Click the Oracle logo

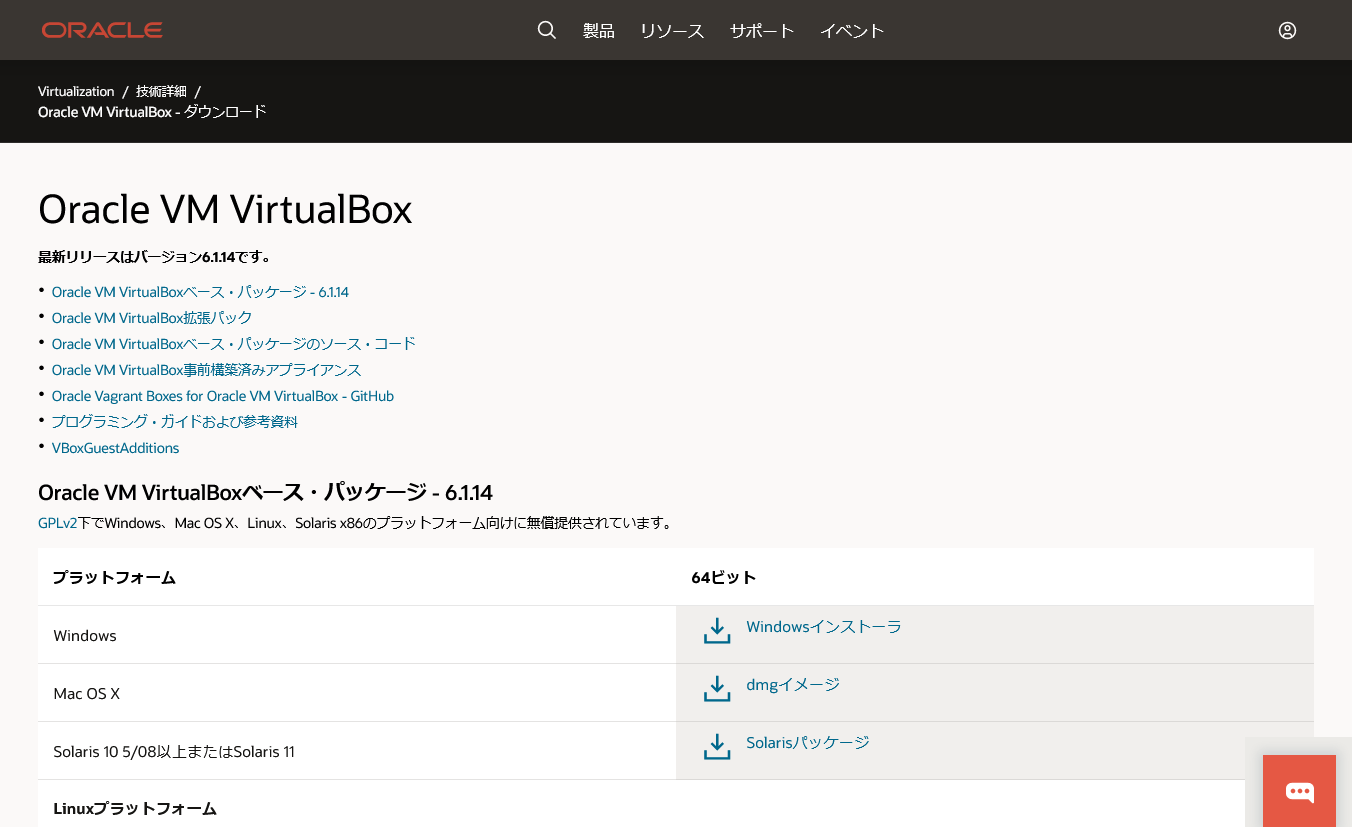point(101,29)
